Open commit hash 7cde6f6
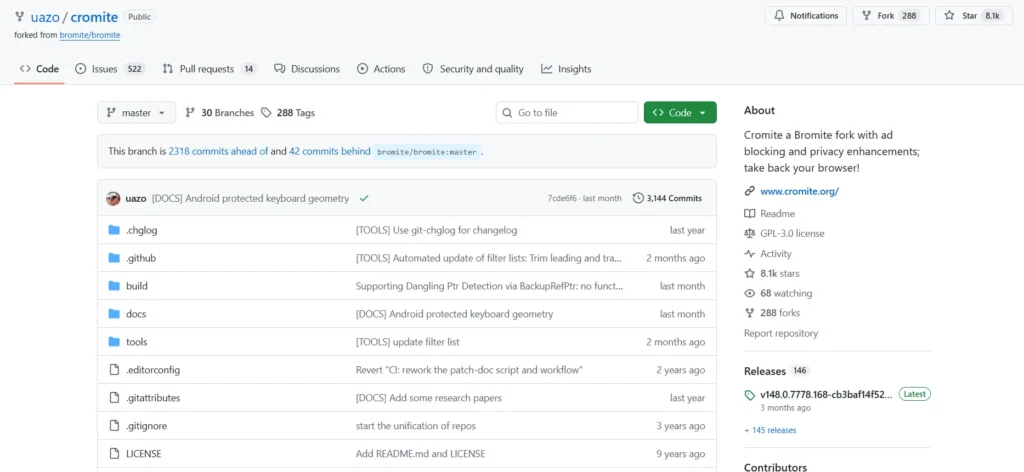 tap(562, 198)
